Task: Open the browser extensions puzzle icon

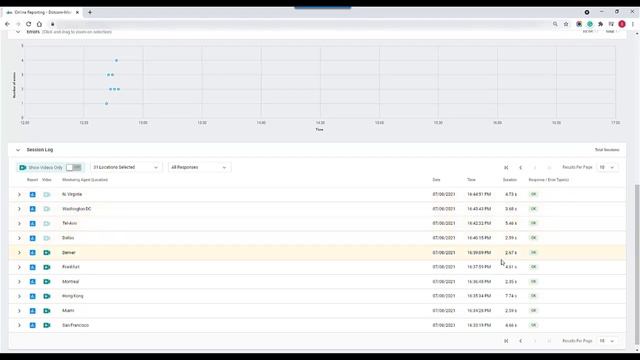Action: coord(600,24)
